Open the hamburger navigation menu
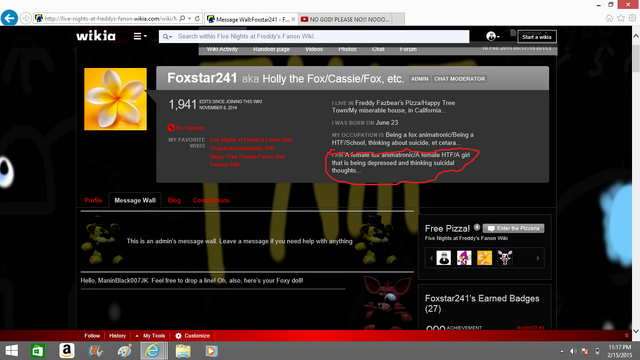 (x=140, y=36)
